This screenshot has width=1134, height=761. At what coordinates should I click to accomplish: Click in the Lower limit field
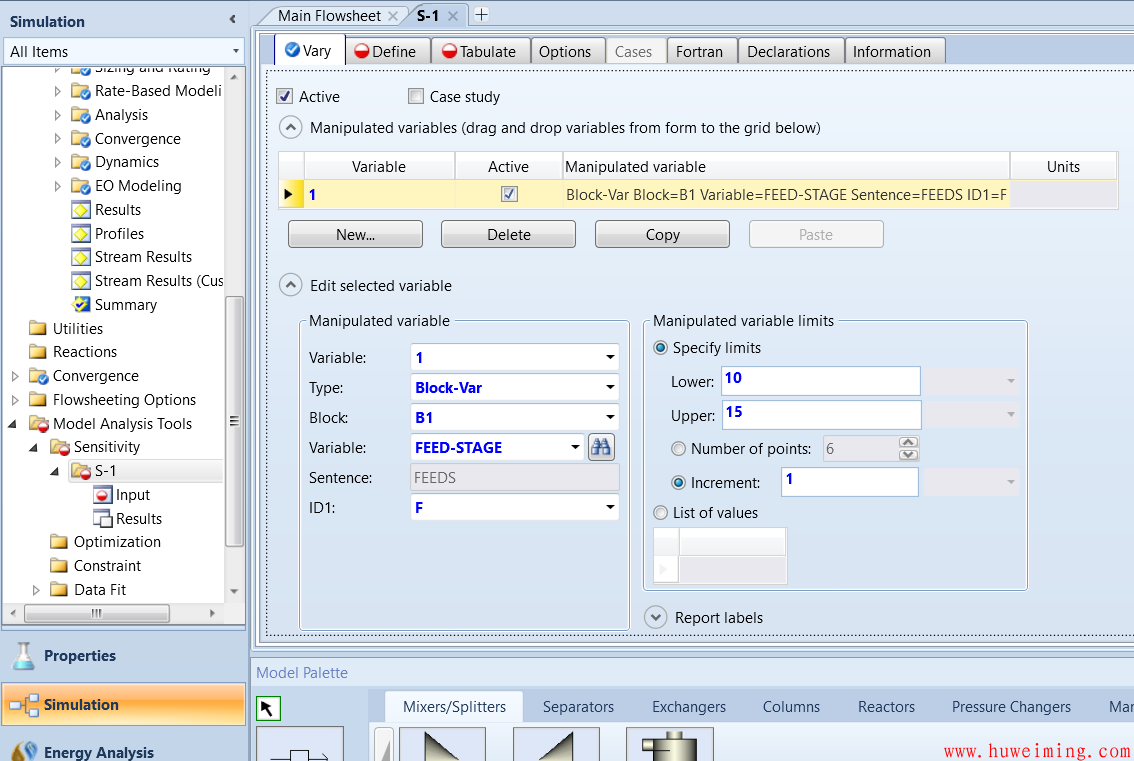(x=819, y=381)
